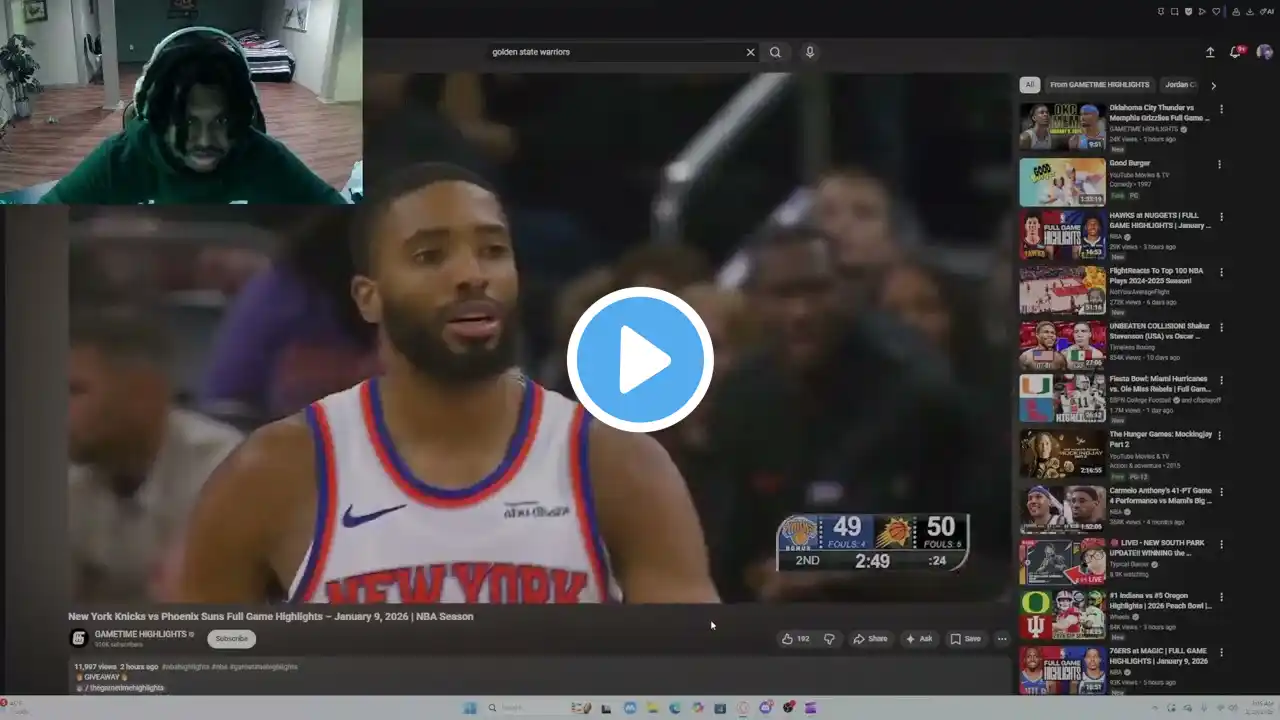Select the Jordan filter chip

[1180, 85]
